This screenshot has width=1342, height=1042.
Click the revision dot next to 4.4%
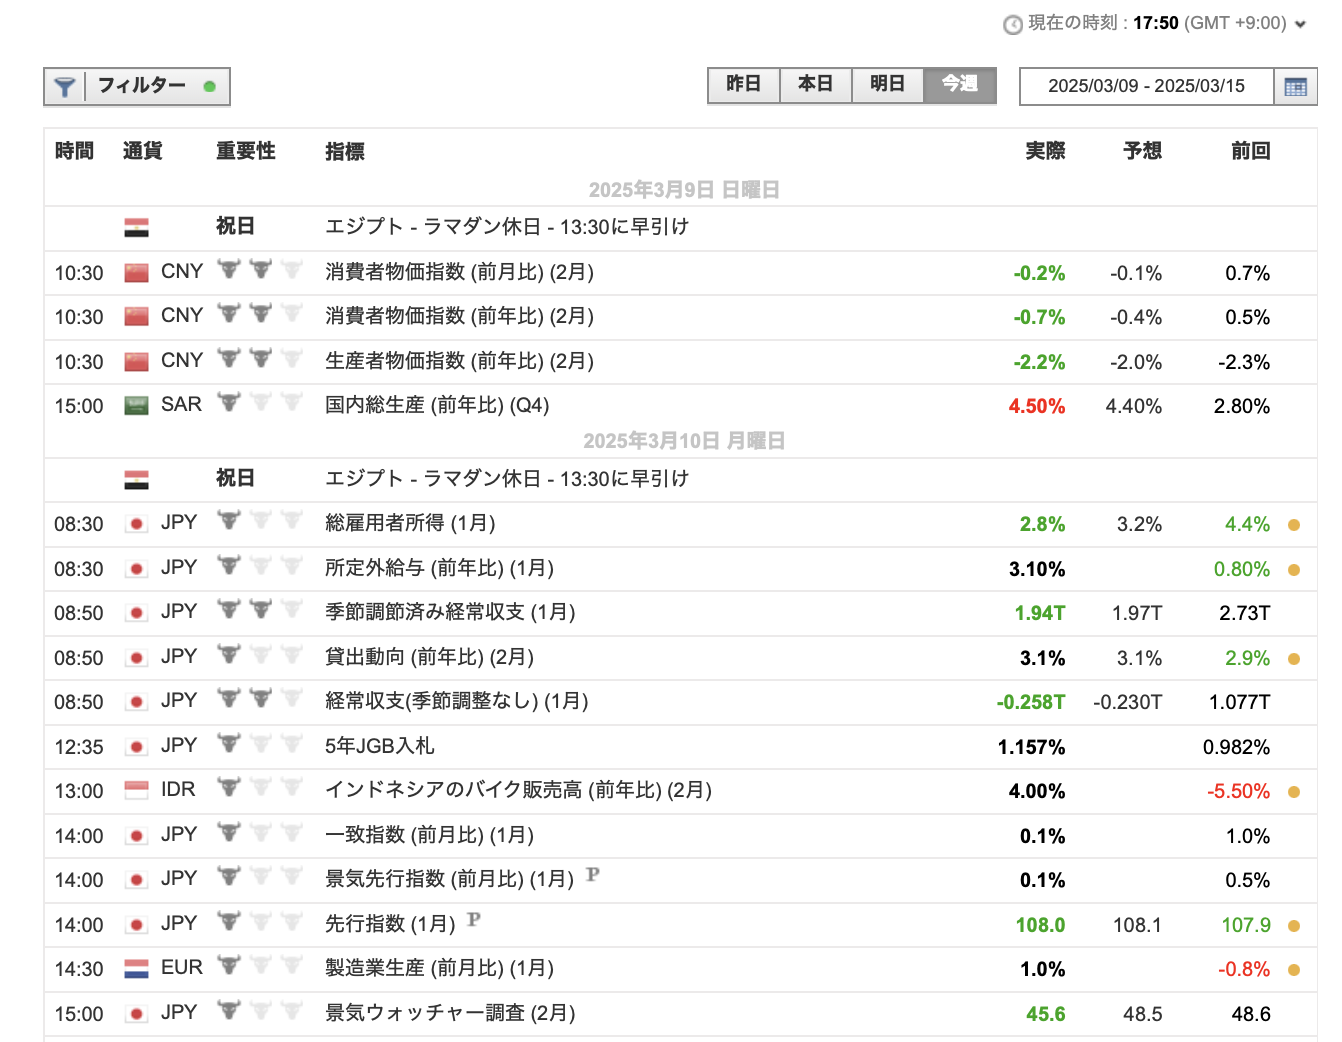1294,525
